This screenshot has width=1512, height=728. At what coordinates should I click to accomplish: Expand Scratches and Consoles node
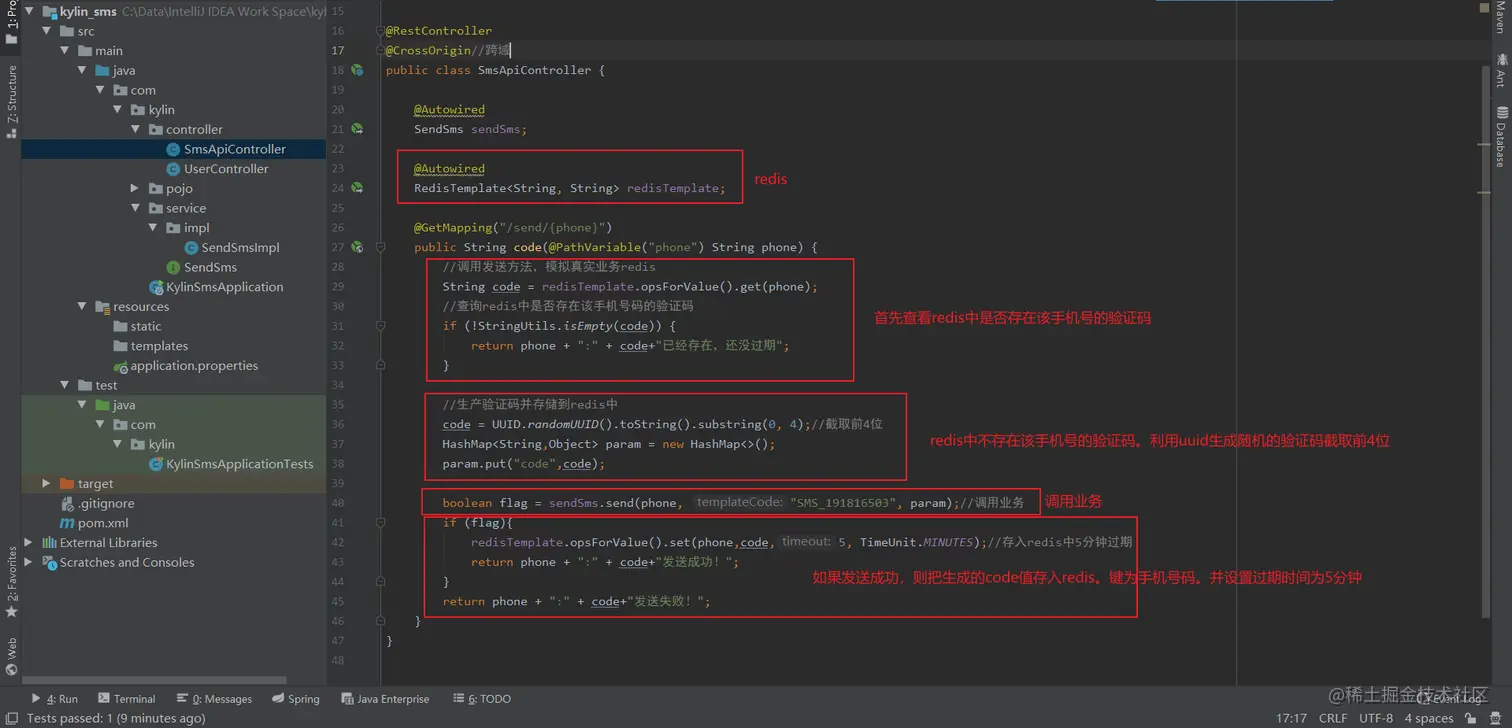click(x=28, y=562)
